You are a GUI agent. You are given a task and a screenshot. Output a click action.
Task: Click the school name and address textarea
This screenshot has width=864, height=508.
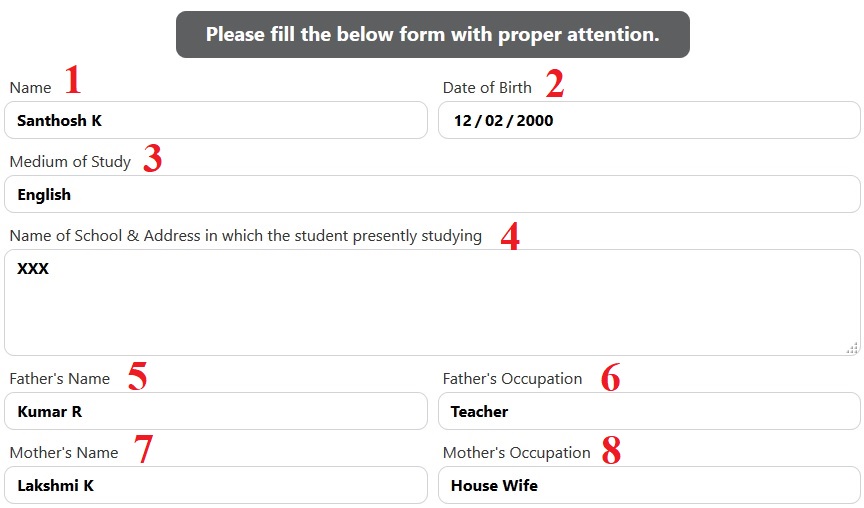432,302
